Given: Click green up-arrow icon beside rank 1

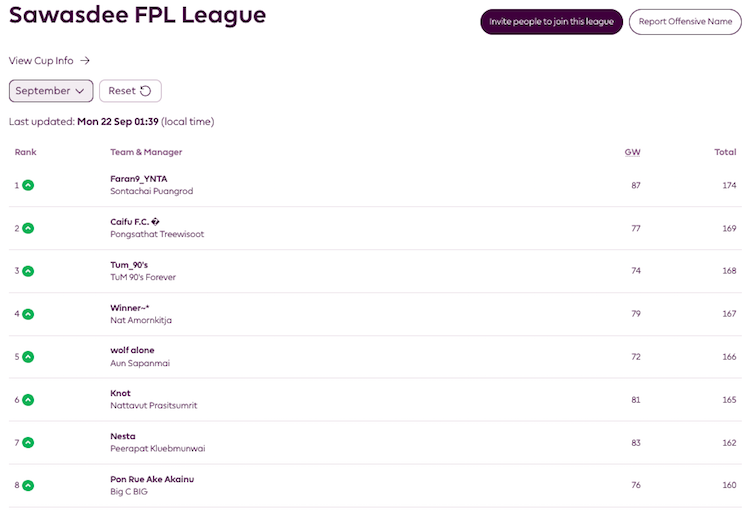Looking at the screenshot, I should tap(28, 185).
